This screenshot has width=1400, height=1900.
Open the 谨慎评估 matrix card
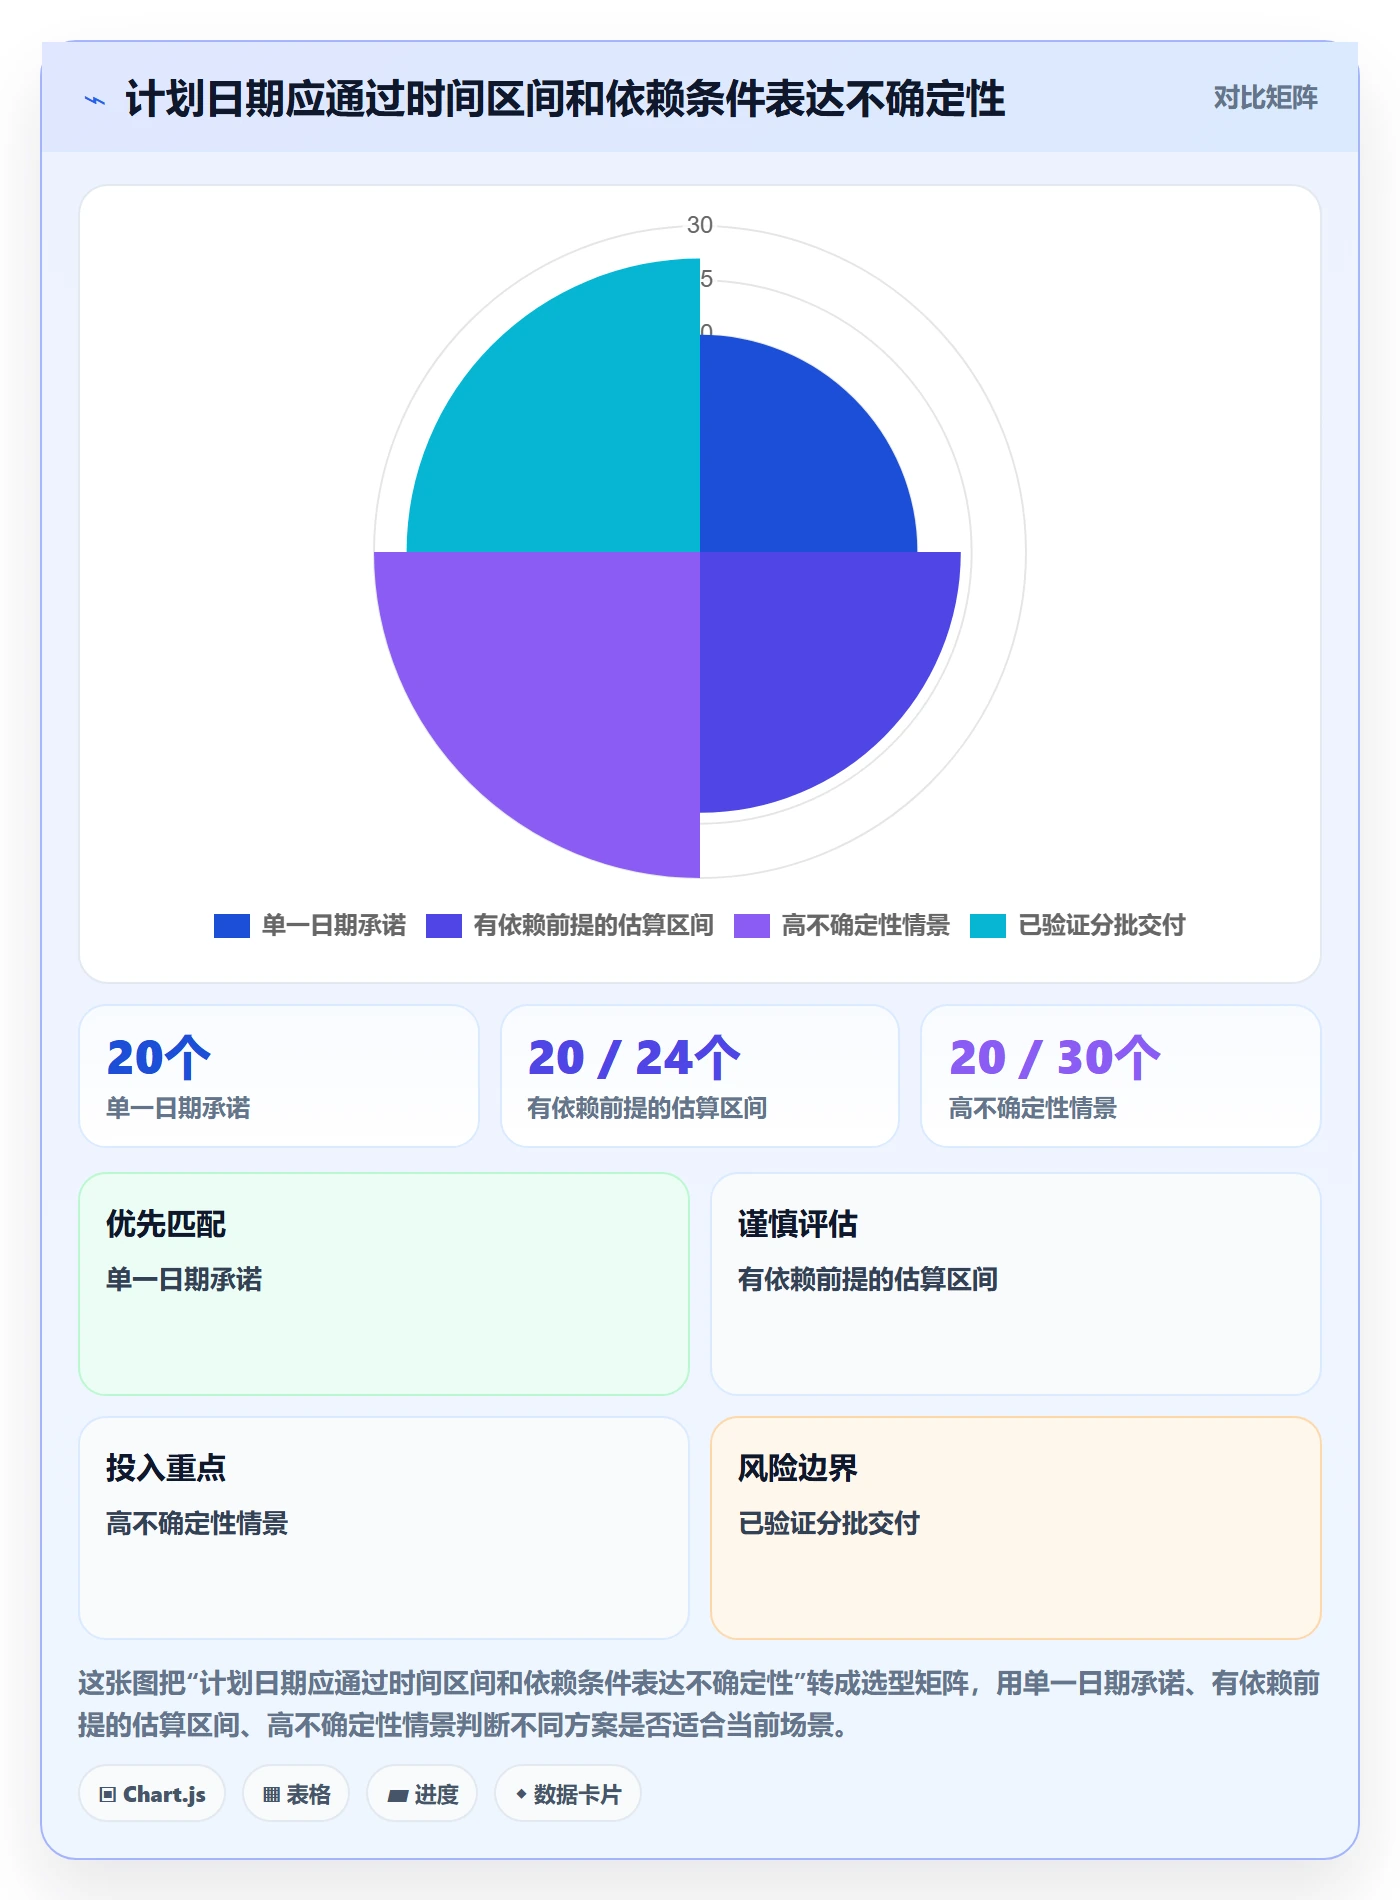(1016, 1284)
